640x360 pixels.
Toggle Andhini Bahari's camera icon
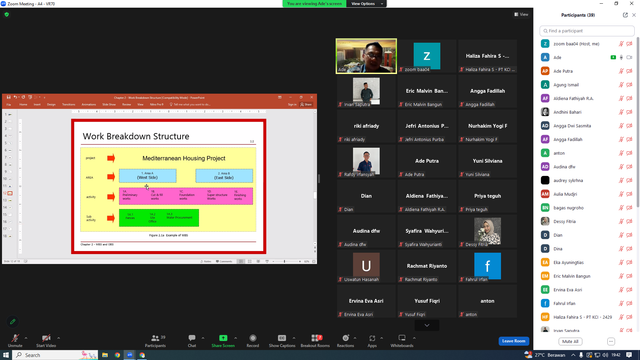[629, 112]
